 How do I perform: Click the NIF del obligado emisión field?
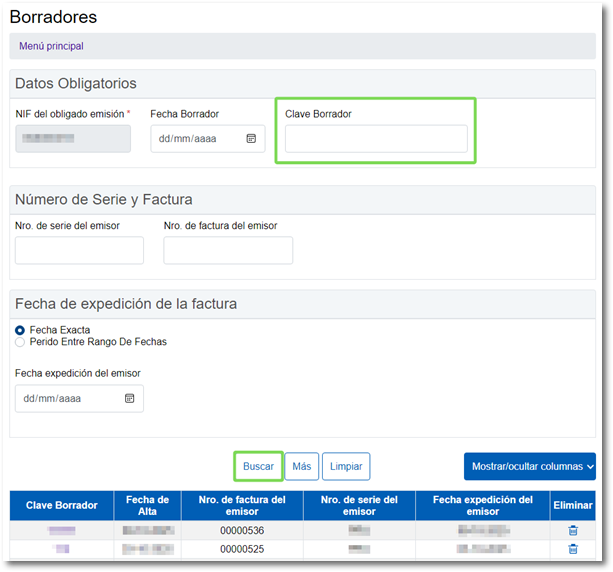(x=73, y=139)
